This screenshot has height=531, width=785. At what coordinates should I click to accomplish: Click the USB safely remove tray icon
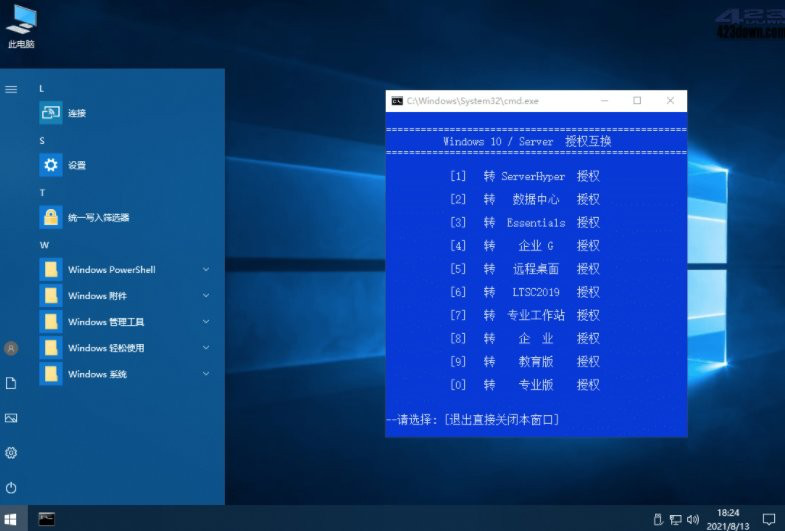point(659,519)
